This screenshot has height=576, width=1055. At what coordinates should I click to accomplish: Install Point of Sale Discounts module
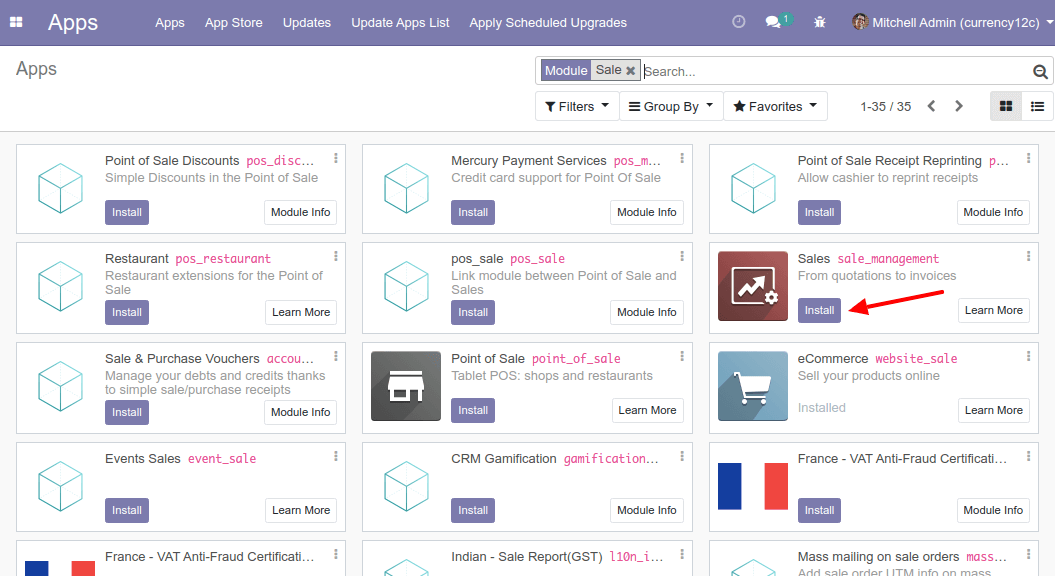[x=126, y=212]
